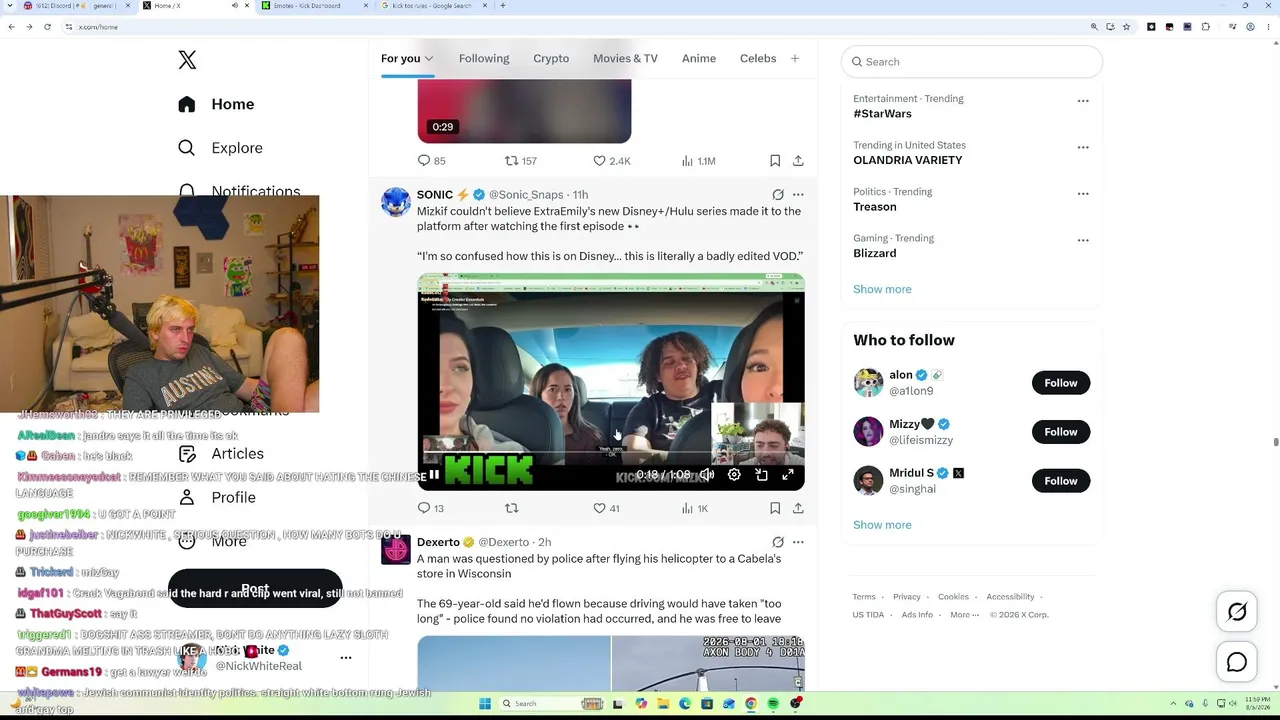Screen dimensions: 1280x720
Task: Make the SONIC video fullscreen
Action: [x=788, y=475]
